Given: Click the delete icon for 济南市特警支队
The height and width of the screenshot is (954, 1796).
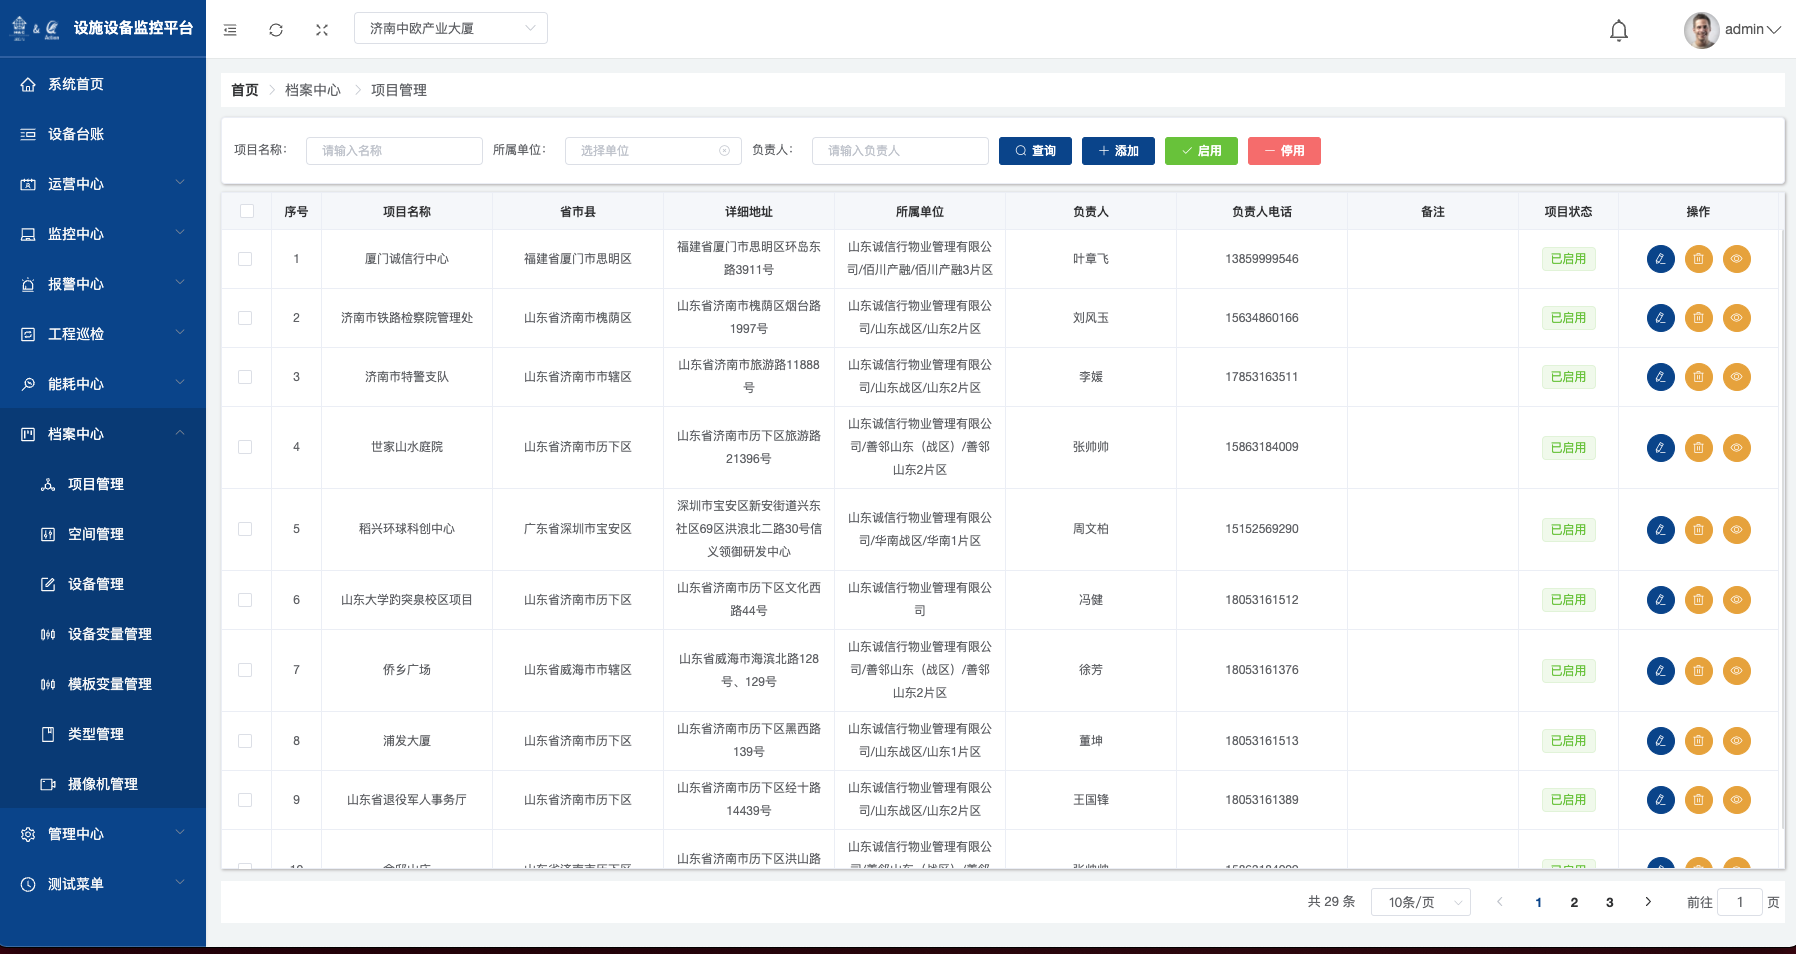Looking at the screenshot, I should click(1698, 377).
